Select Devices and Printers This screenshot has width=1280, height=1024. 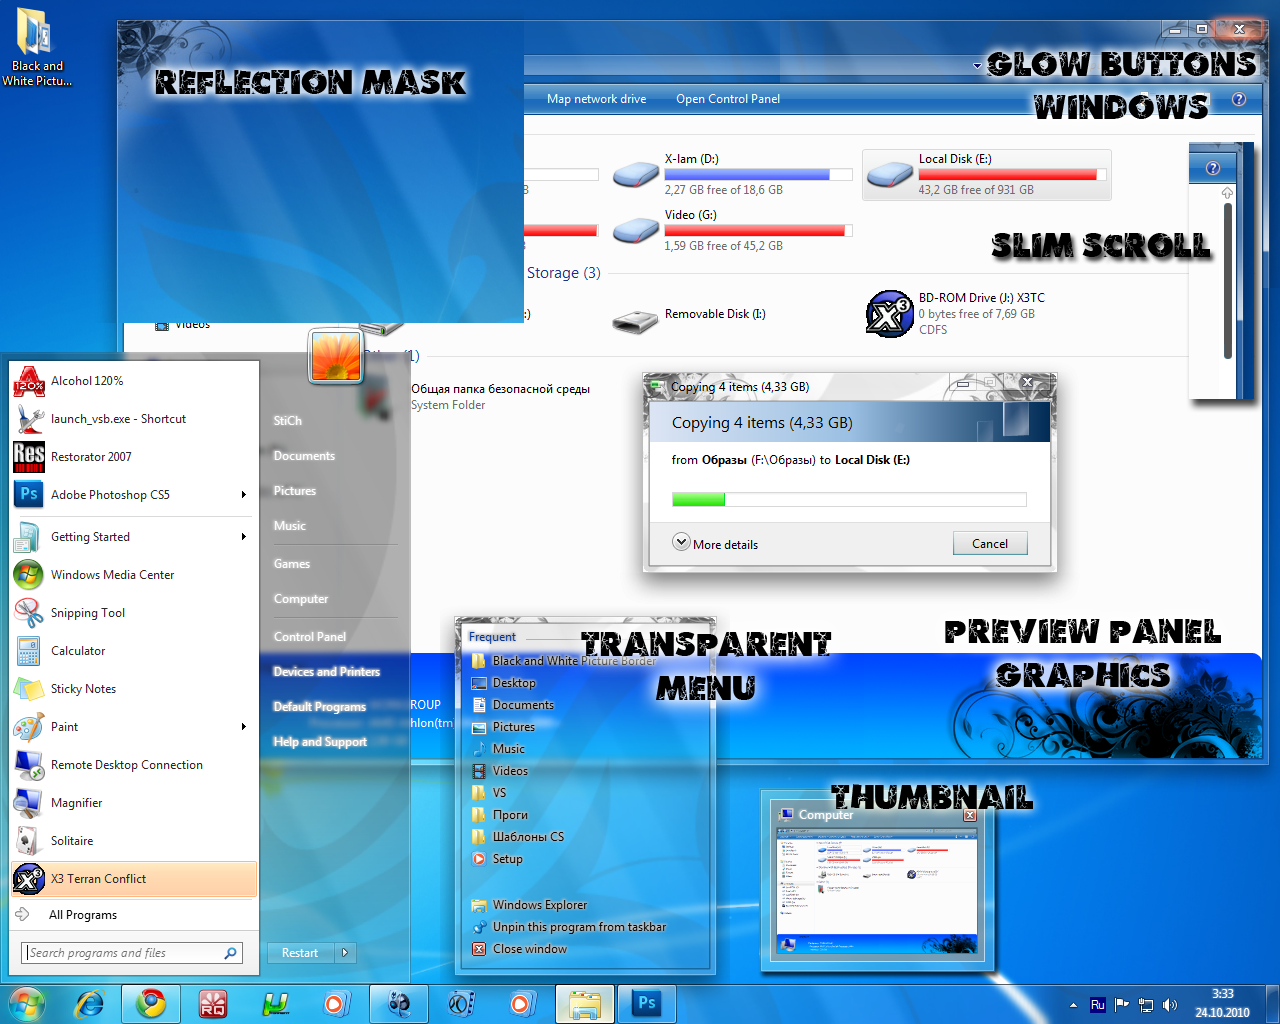327,672
